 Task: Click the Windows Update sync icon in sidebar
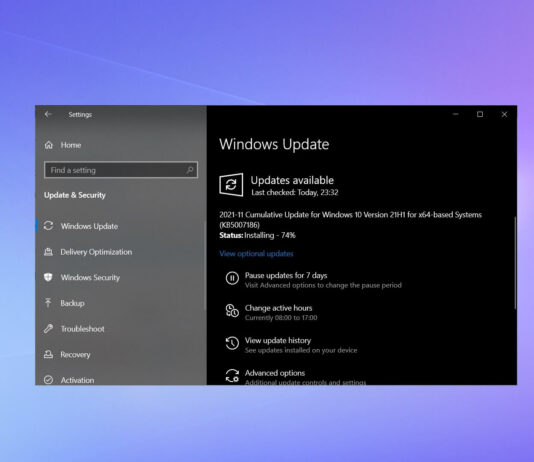click(x=48, y=226)
